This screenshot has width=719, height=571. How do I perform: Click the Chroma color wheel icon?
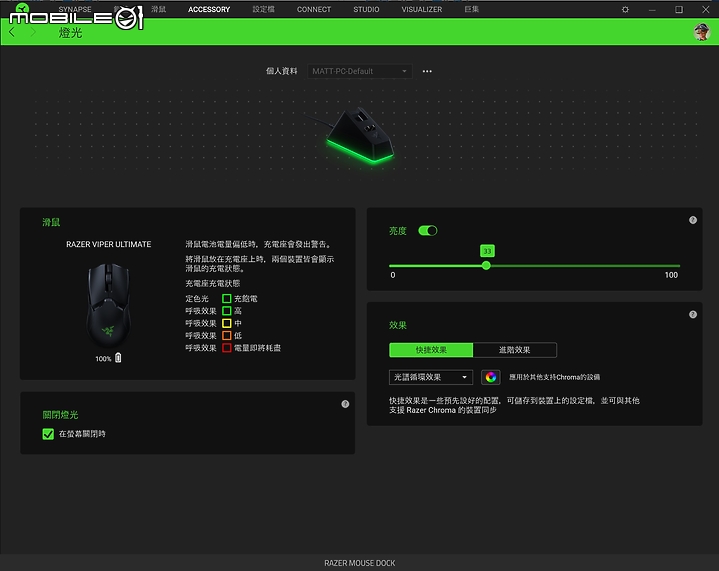(490, 377)
